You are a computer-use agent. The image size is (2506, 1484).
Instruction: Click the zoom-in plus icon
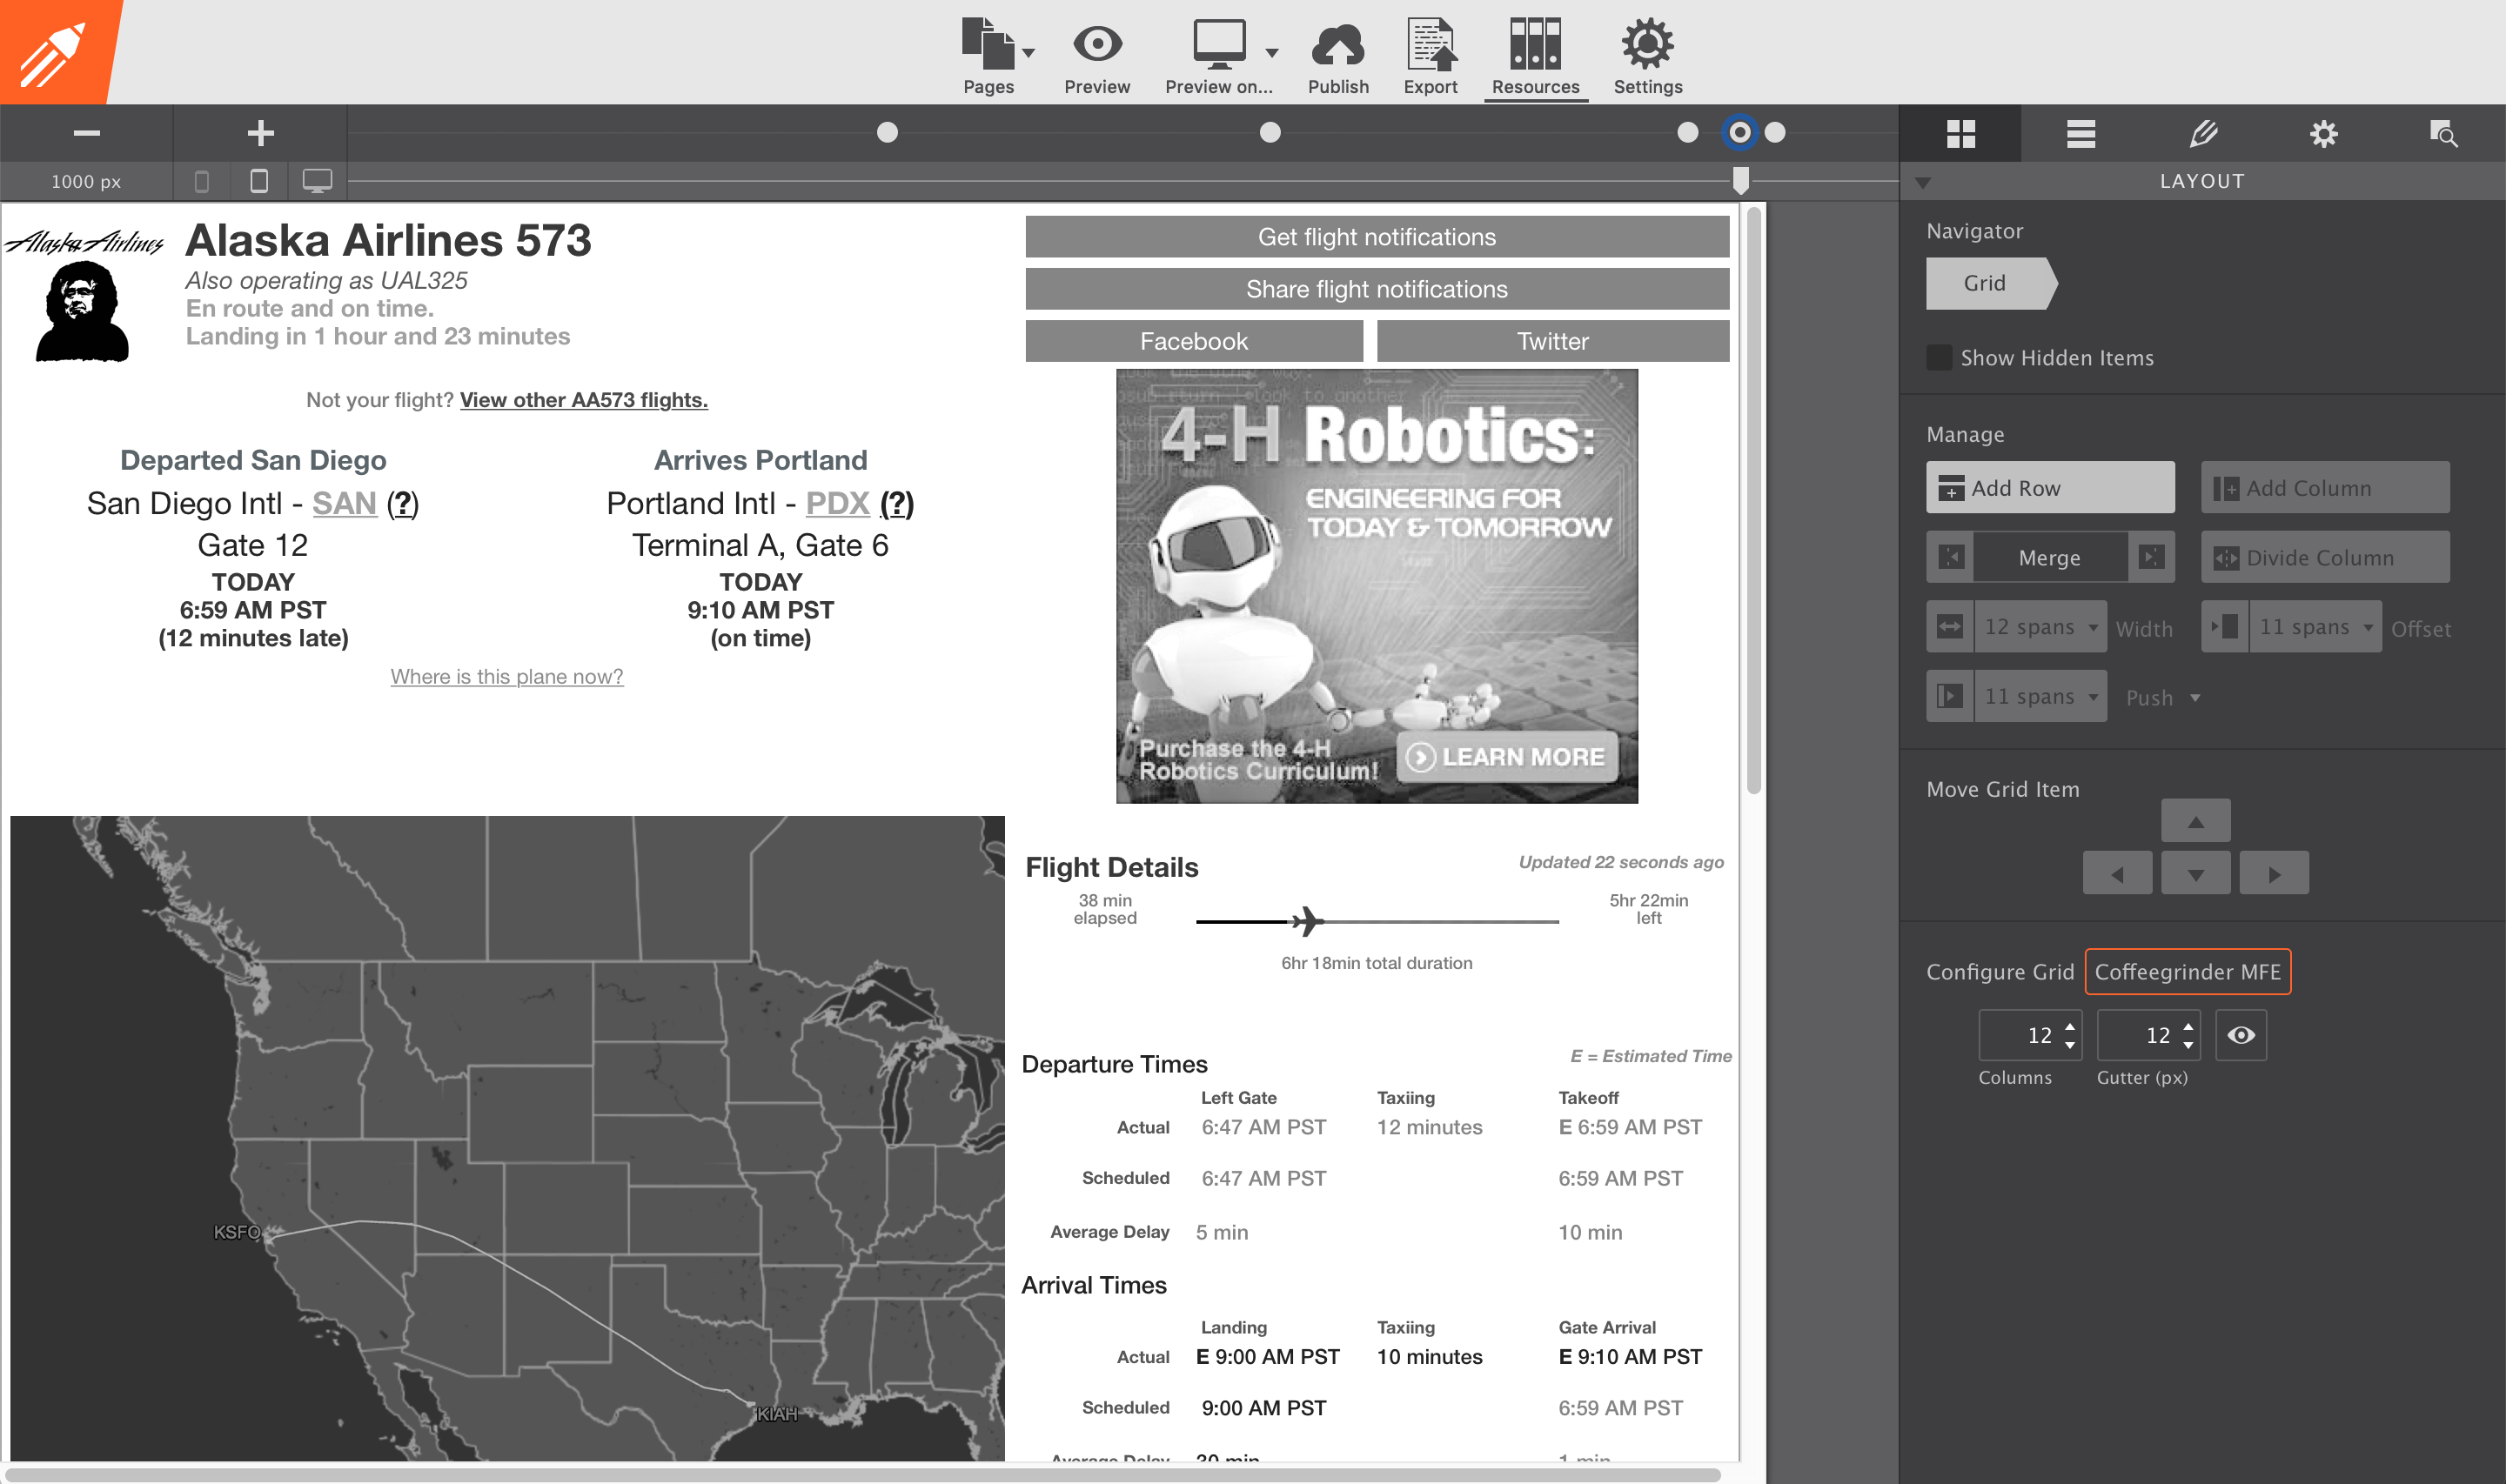[260, 133]
